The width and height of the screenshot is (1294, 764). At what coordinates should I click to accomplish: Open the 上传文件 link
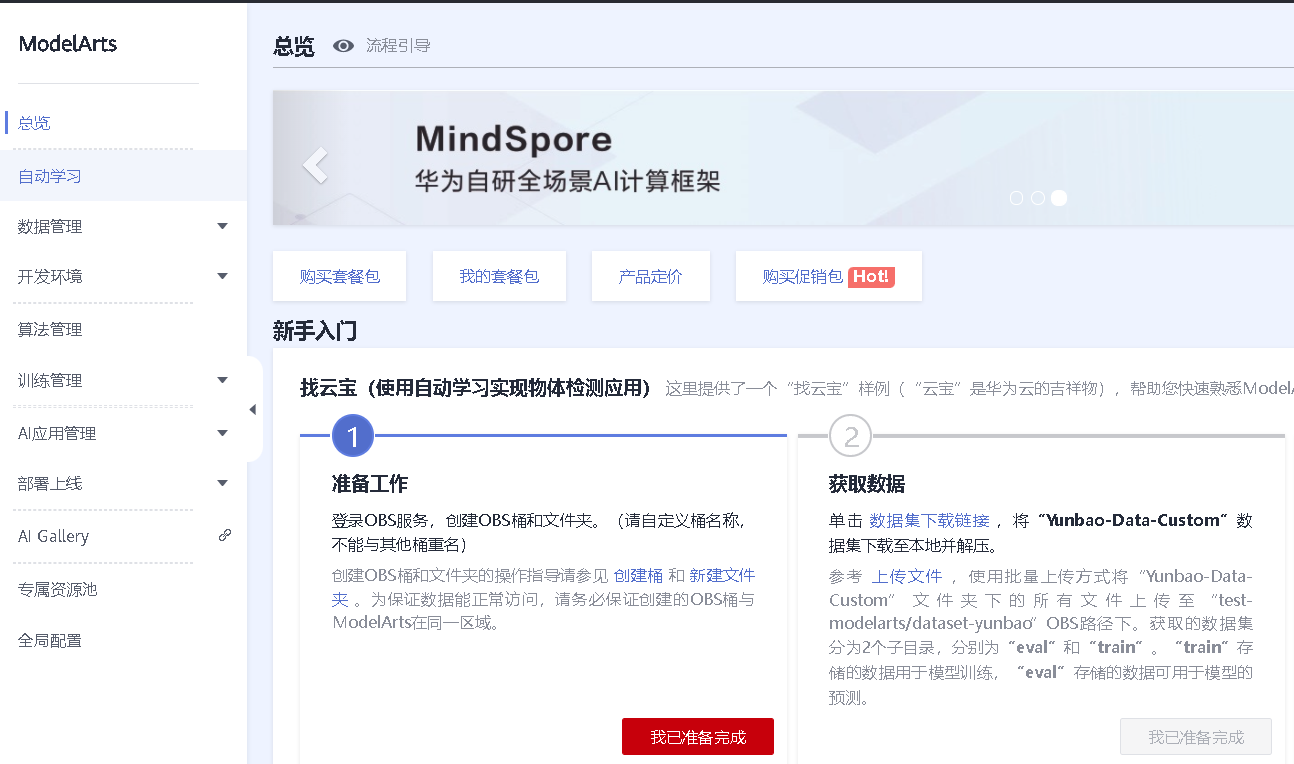(x=907, y=576)
